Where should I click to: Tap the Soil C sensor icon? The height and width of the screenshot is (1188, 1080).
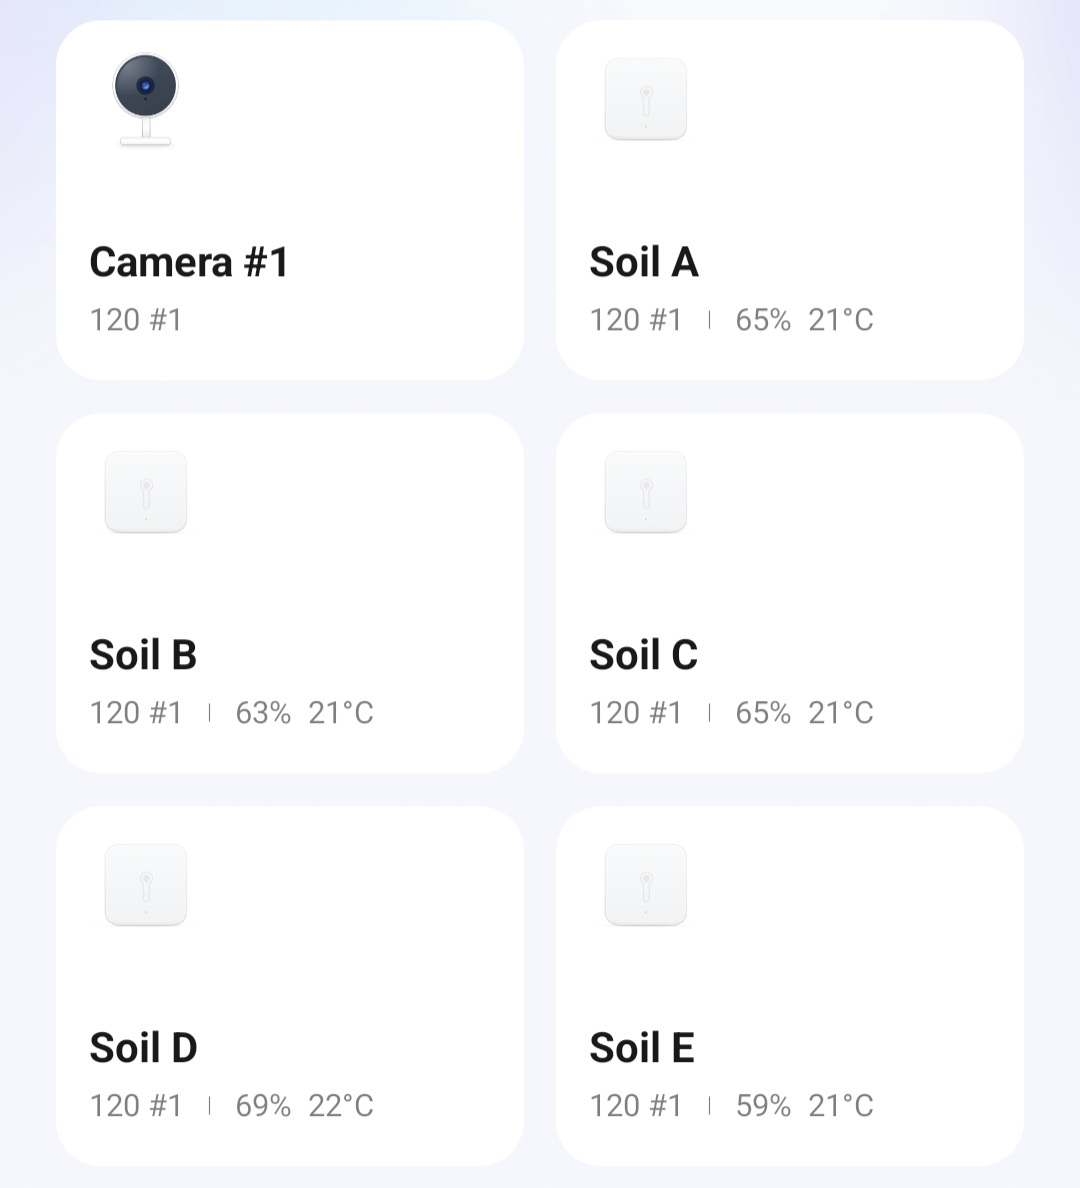pyautogui.click(x=646, y=492)
